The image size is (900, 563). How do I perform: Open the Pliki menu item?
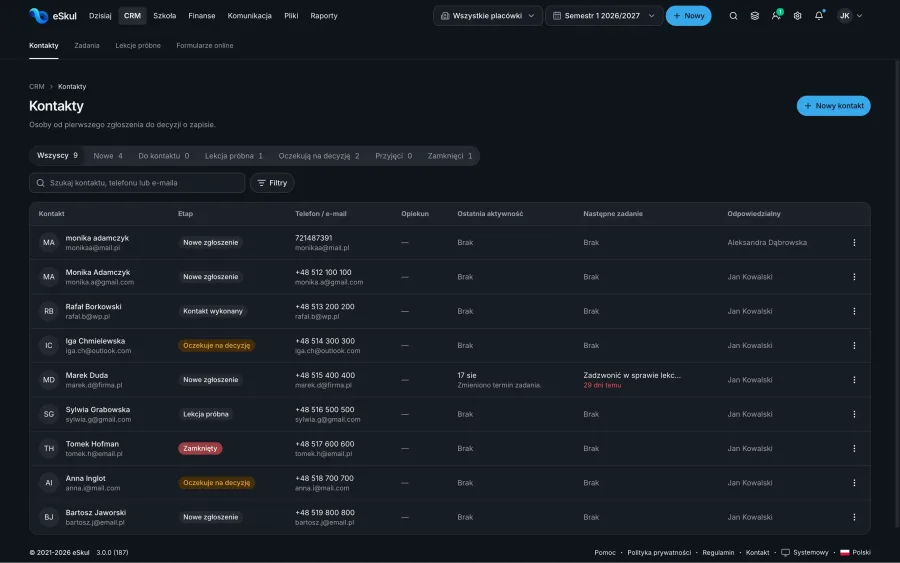pyautogui.click(x=291, y=16)
